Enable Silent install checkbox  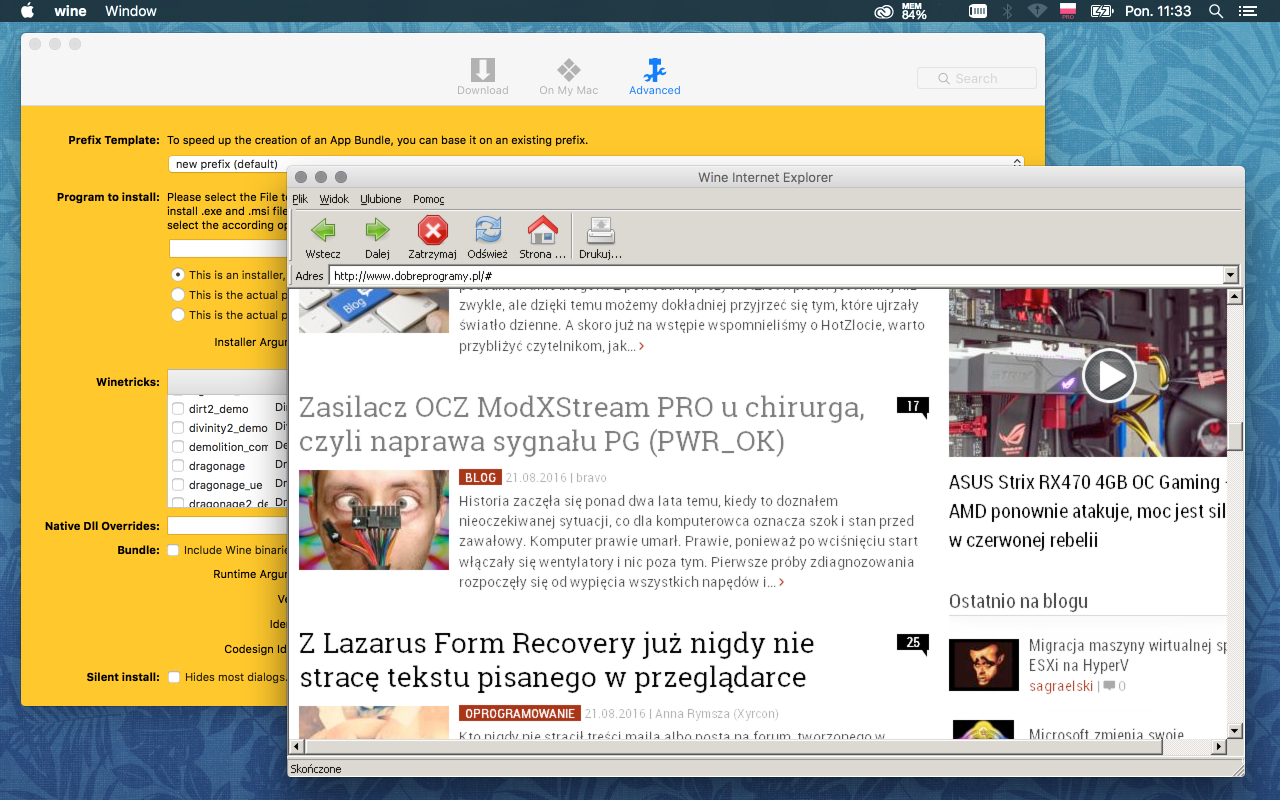tap(173, 677)
